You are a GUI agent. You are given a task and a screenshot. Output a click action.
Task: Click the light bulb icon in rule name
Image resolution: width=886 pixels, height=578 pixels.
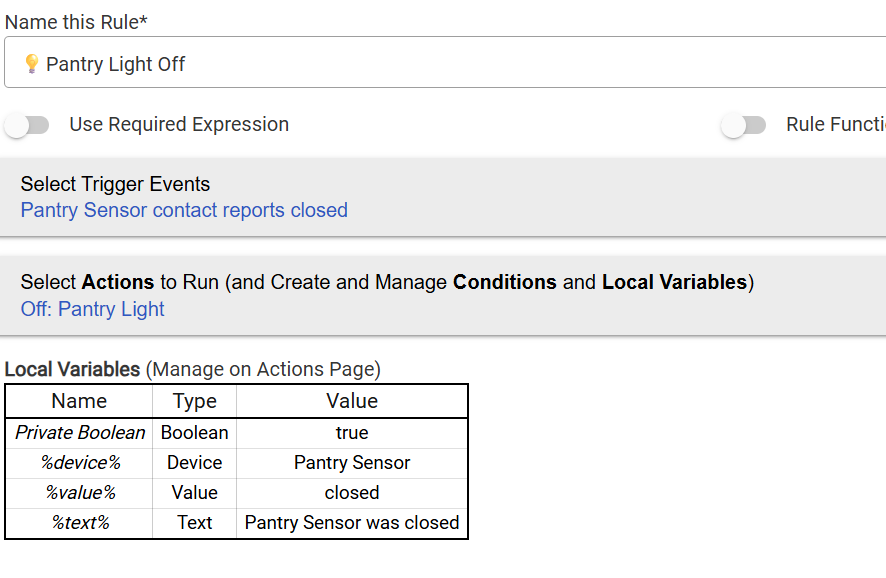tap(32, 63)
